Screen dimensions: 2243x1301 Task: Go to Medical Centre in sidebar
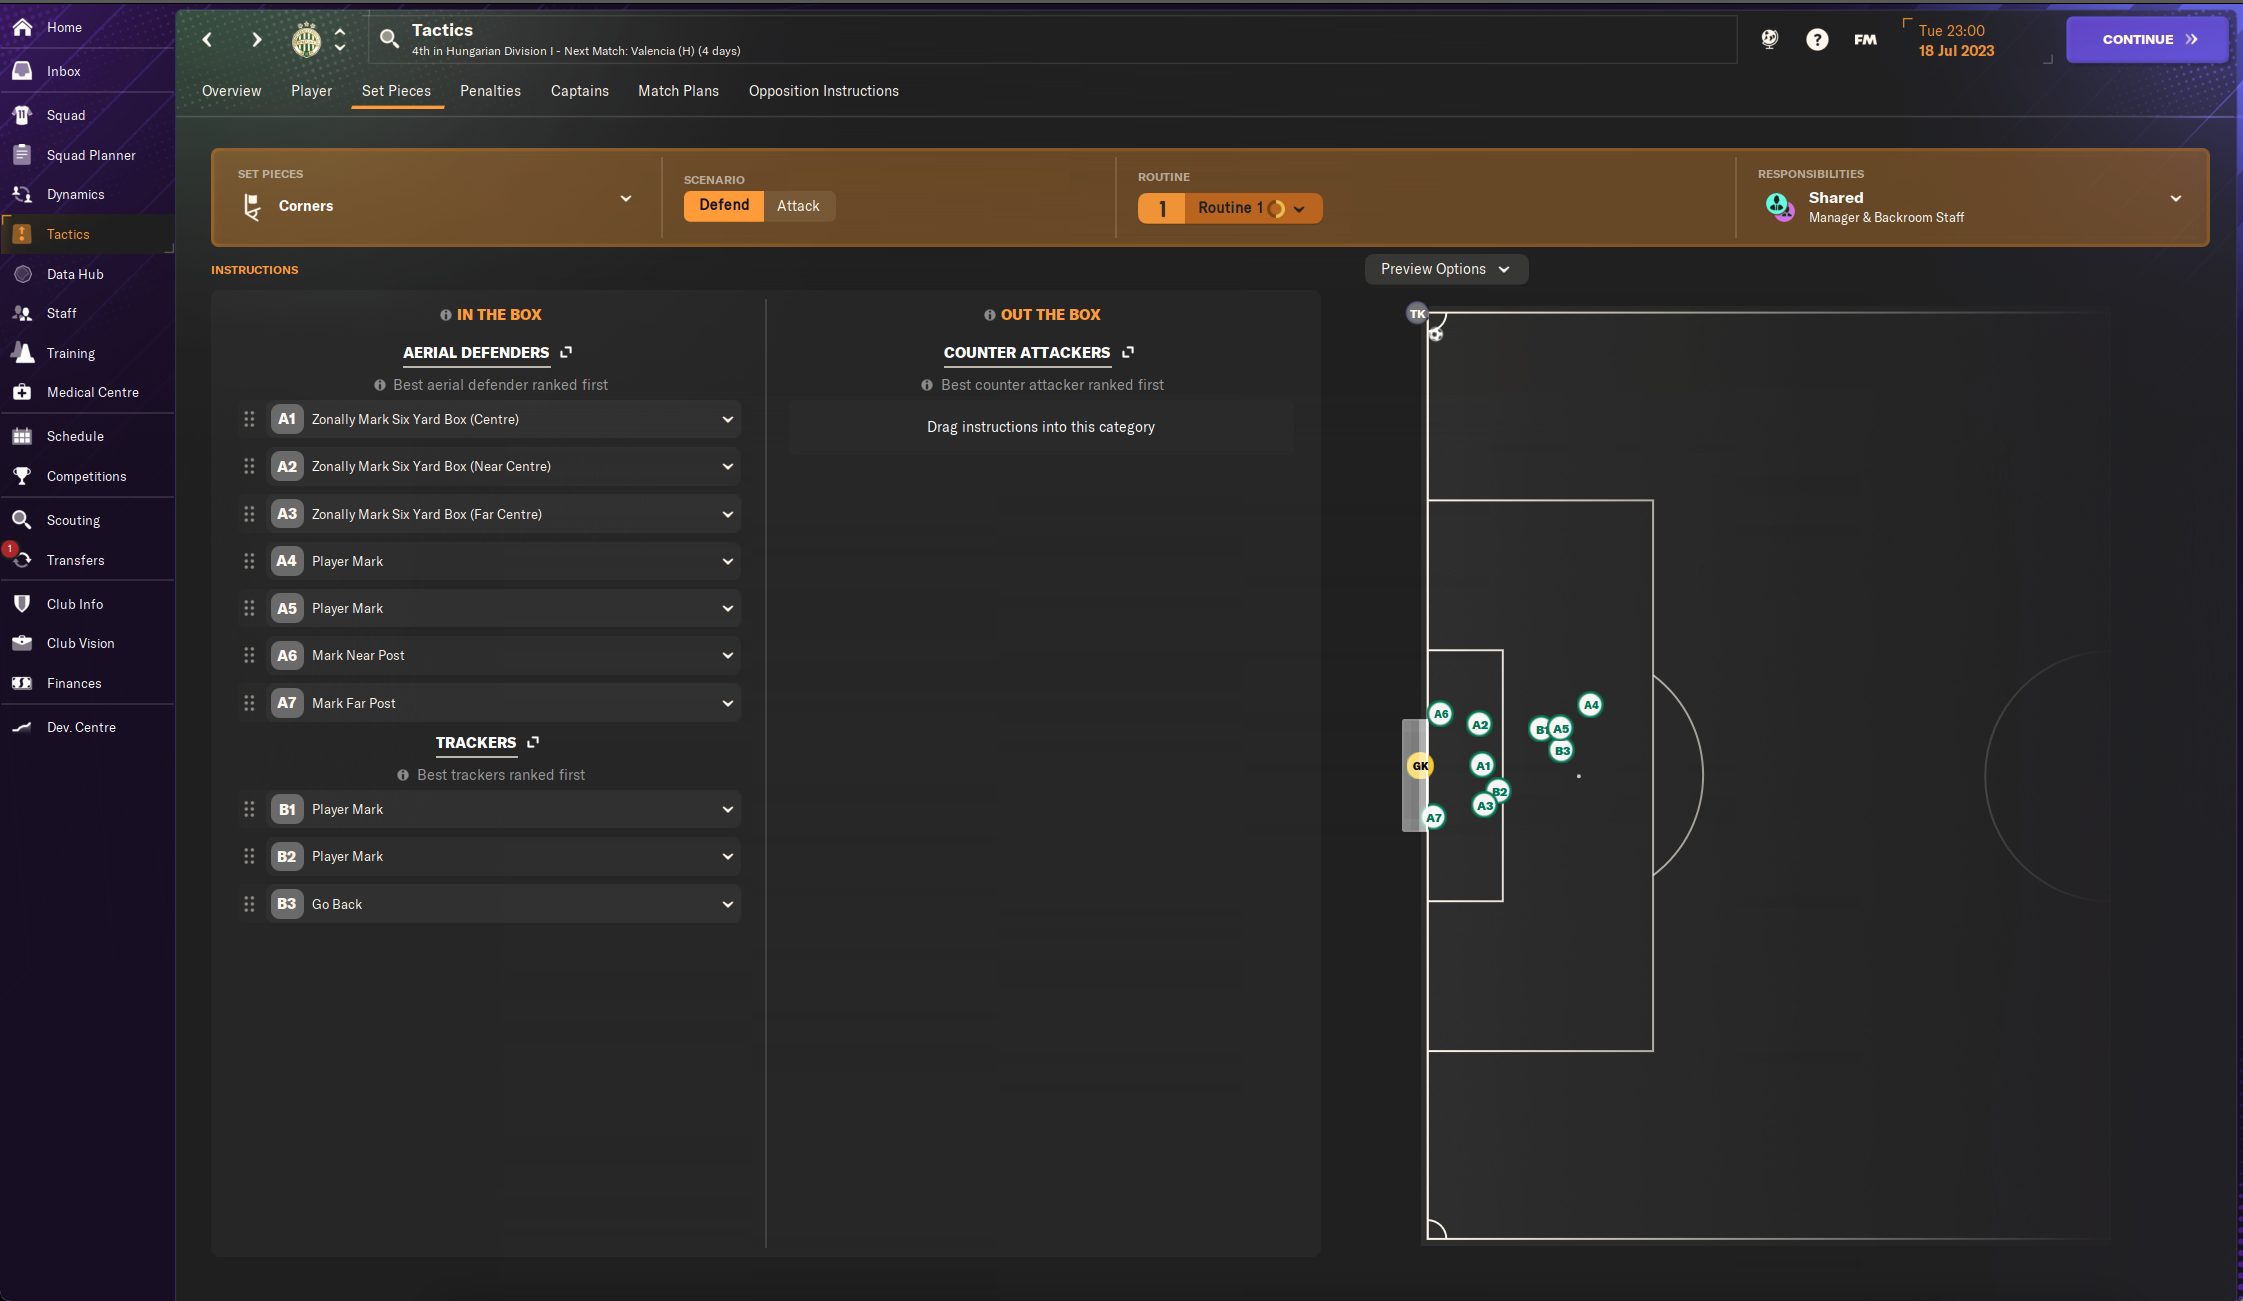(92, 392)
